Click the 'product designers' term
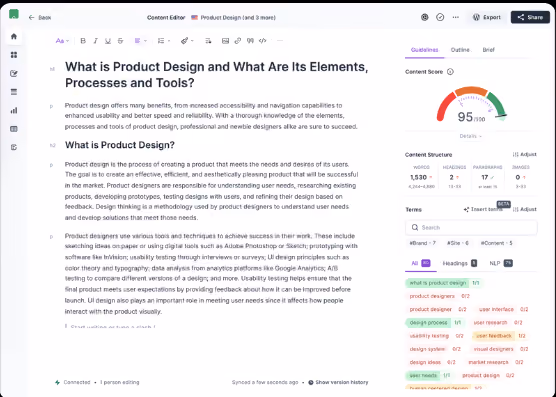 (439, 296)
